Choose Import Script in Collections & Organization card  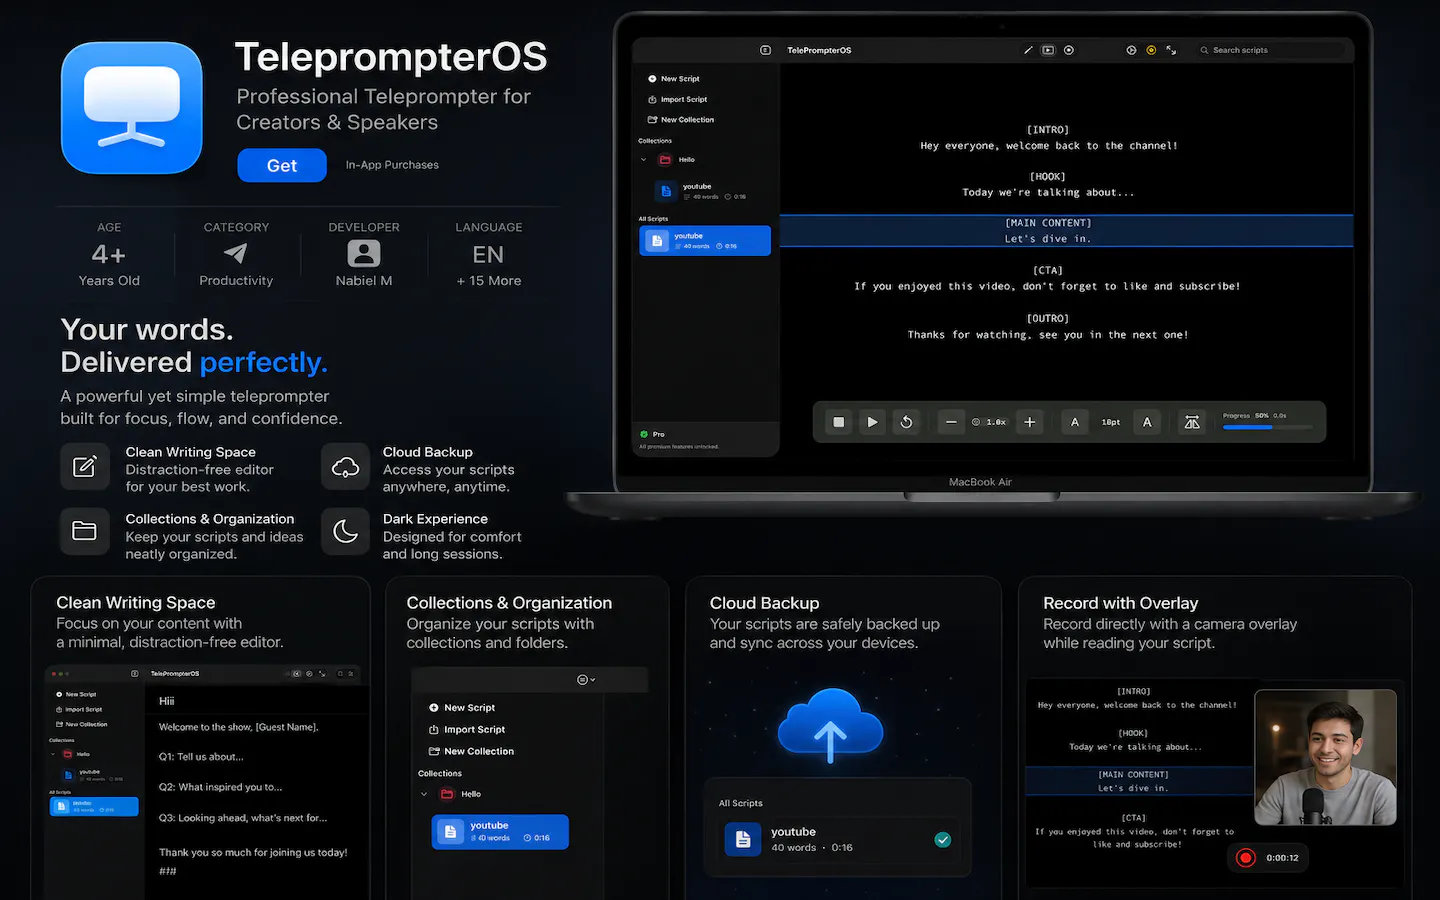467,730
